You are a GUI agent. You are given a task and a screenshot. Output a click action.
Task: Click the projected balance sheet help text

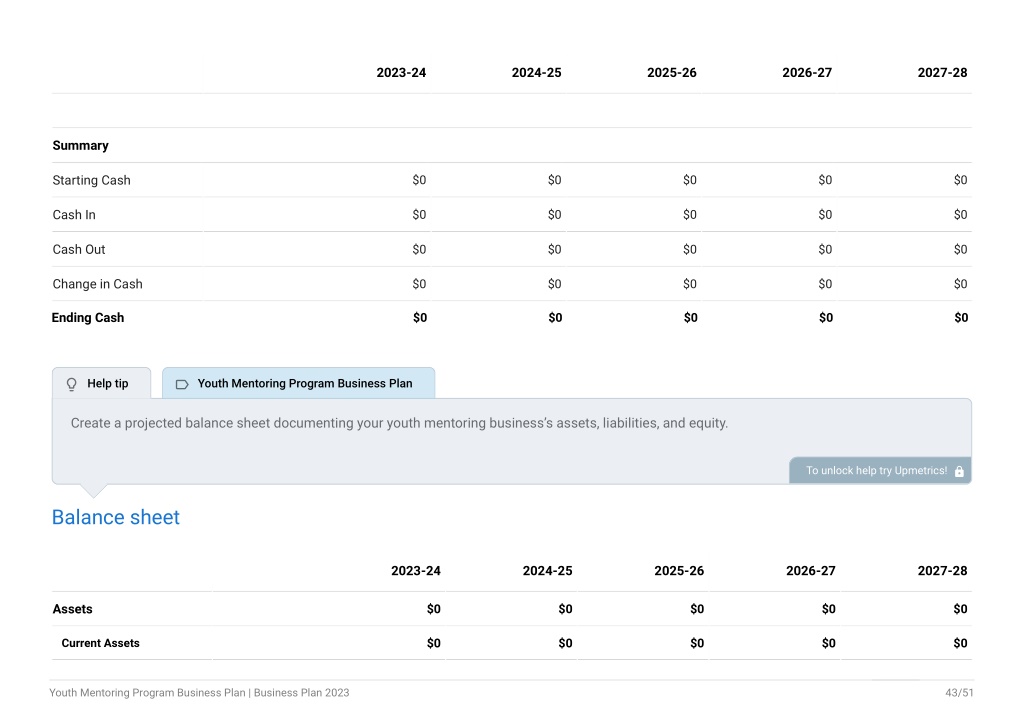(x=399, y=423)
